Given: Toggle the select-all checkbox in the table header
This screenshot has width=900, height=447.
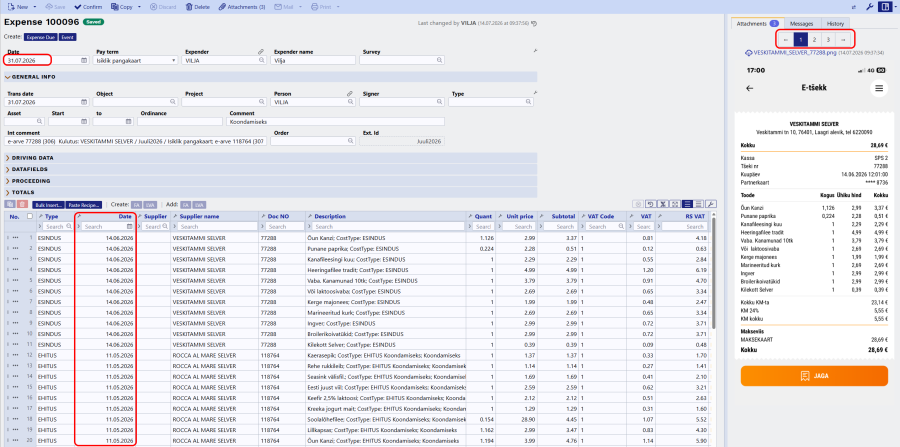Looking at the screenshot, I should pos(30,216).
